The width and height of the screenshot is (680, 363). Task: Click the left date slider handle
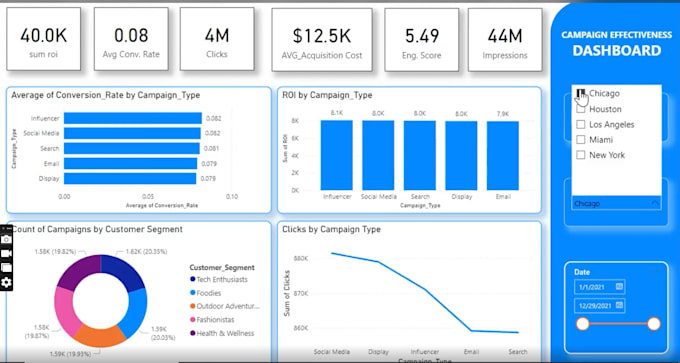point(582,324)
